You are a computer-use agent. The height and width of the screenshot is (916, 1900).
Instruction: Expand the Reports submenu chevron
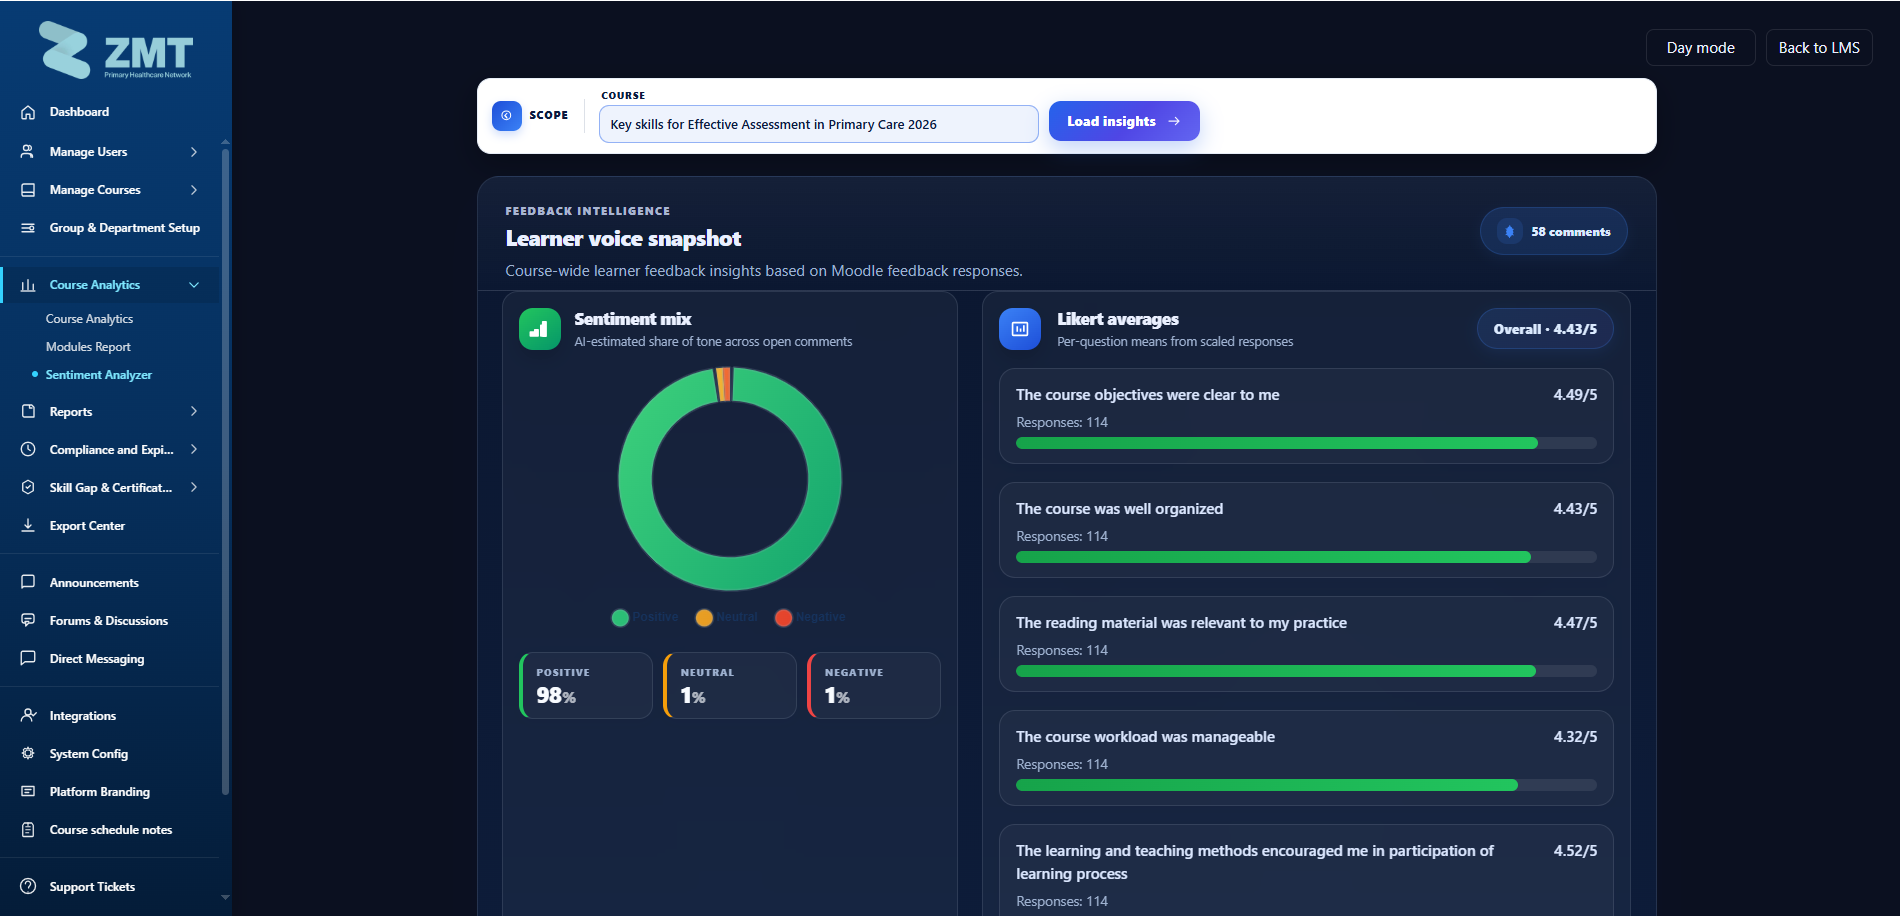pos(194,412)
